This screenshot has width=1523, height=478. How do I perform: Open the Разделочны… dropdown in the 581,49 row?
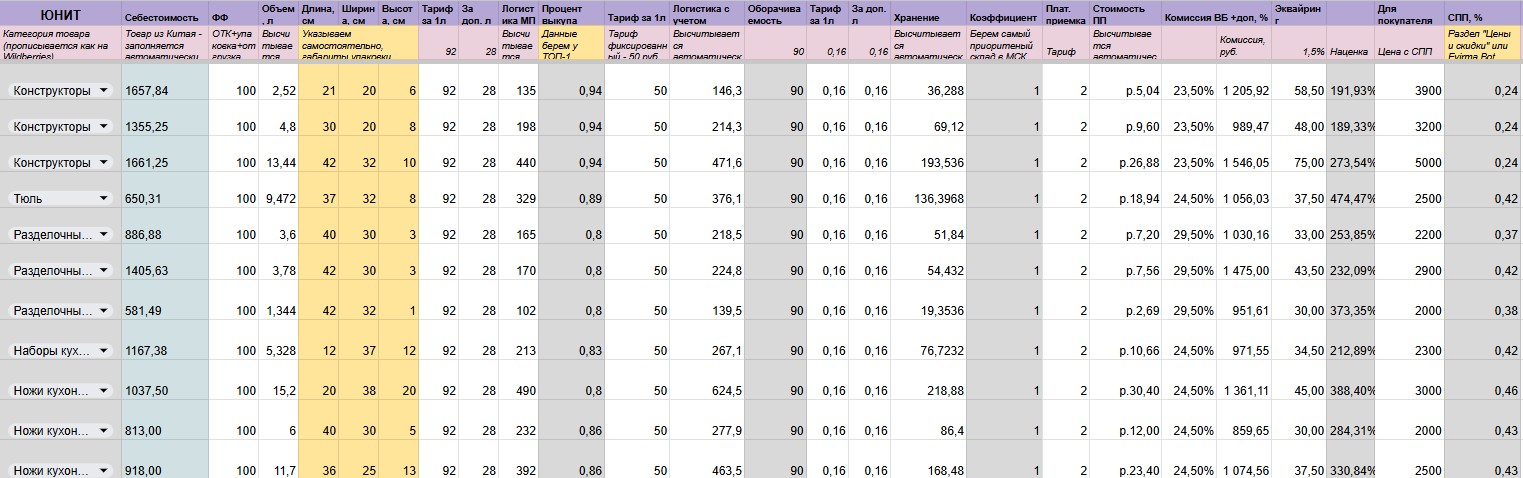coord(103,311)
